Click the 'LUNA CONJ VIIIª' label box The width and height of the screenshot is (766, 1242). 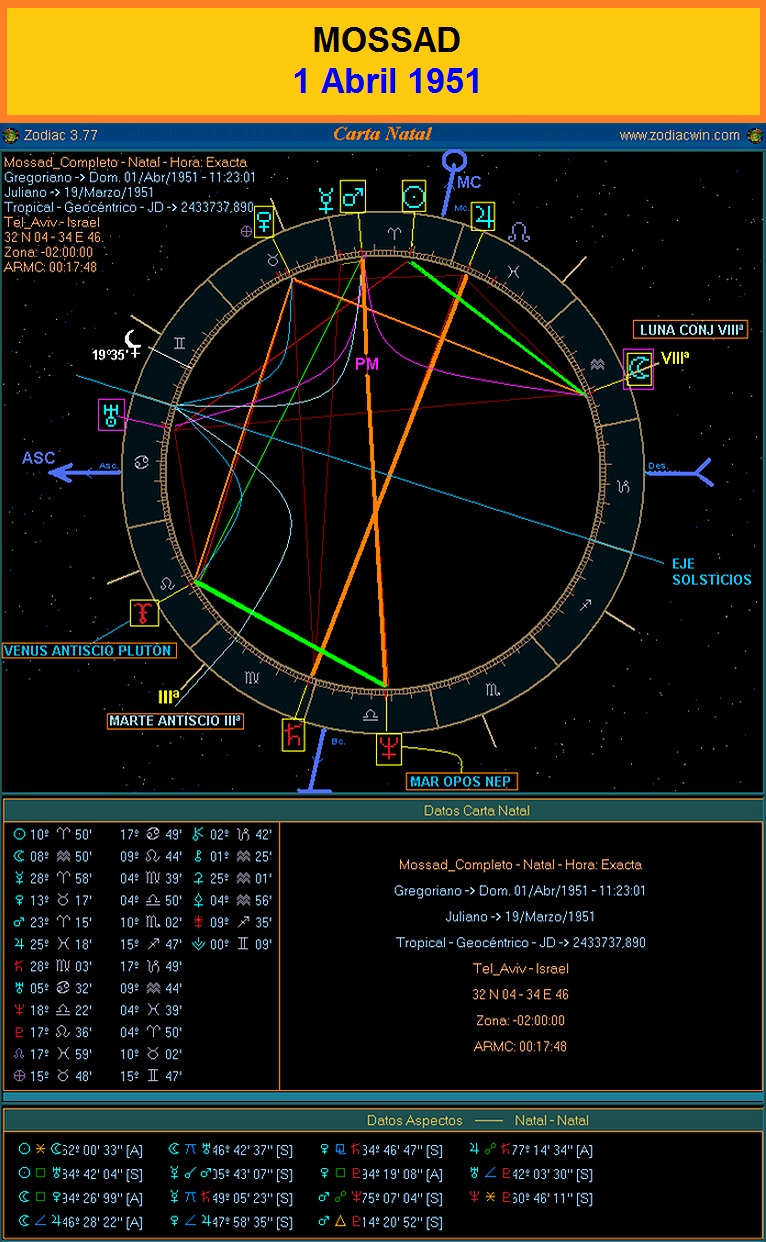[691, 330]
